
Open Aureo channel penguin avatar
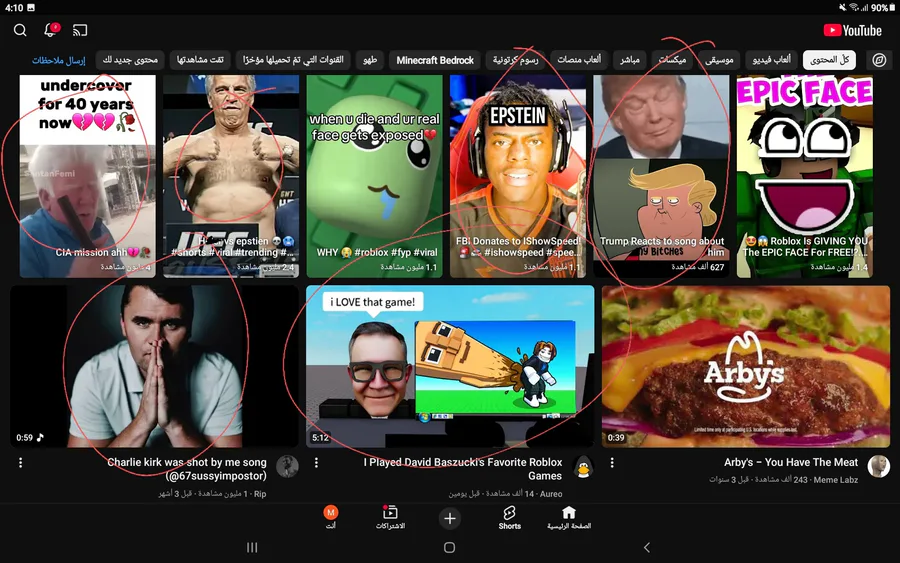tap(583, 467)
